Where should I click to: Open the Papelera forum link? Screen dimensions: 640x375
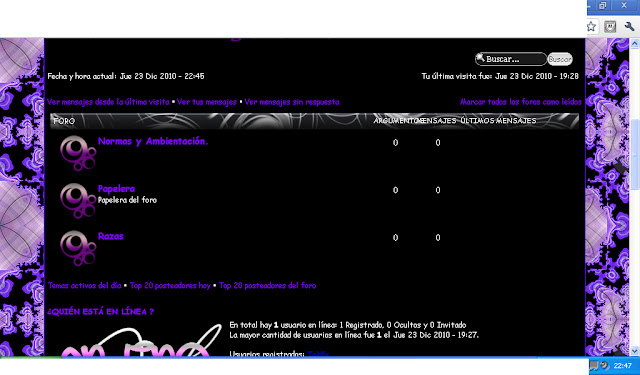116,189
